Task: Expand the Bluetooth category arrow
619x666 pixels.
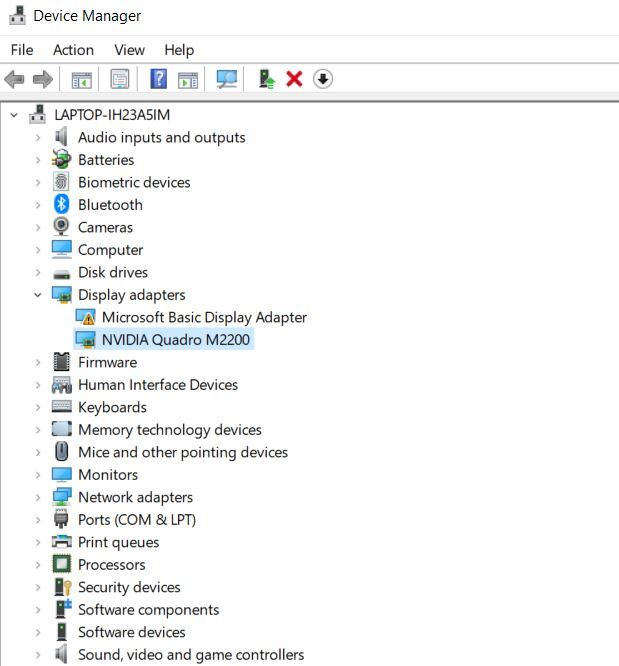Action: (38, 205)
